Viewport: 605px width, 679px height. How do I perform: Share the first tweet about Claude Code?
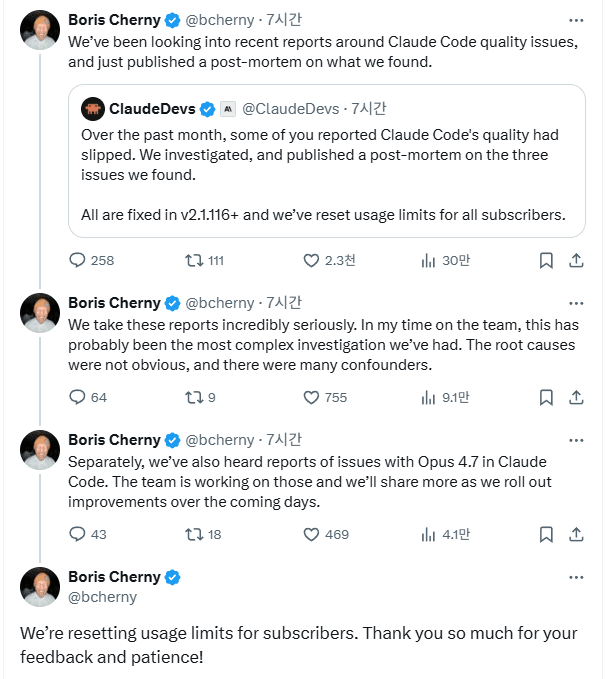pos(576,260)
